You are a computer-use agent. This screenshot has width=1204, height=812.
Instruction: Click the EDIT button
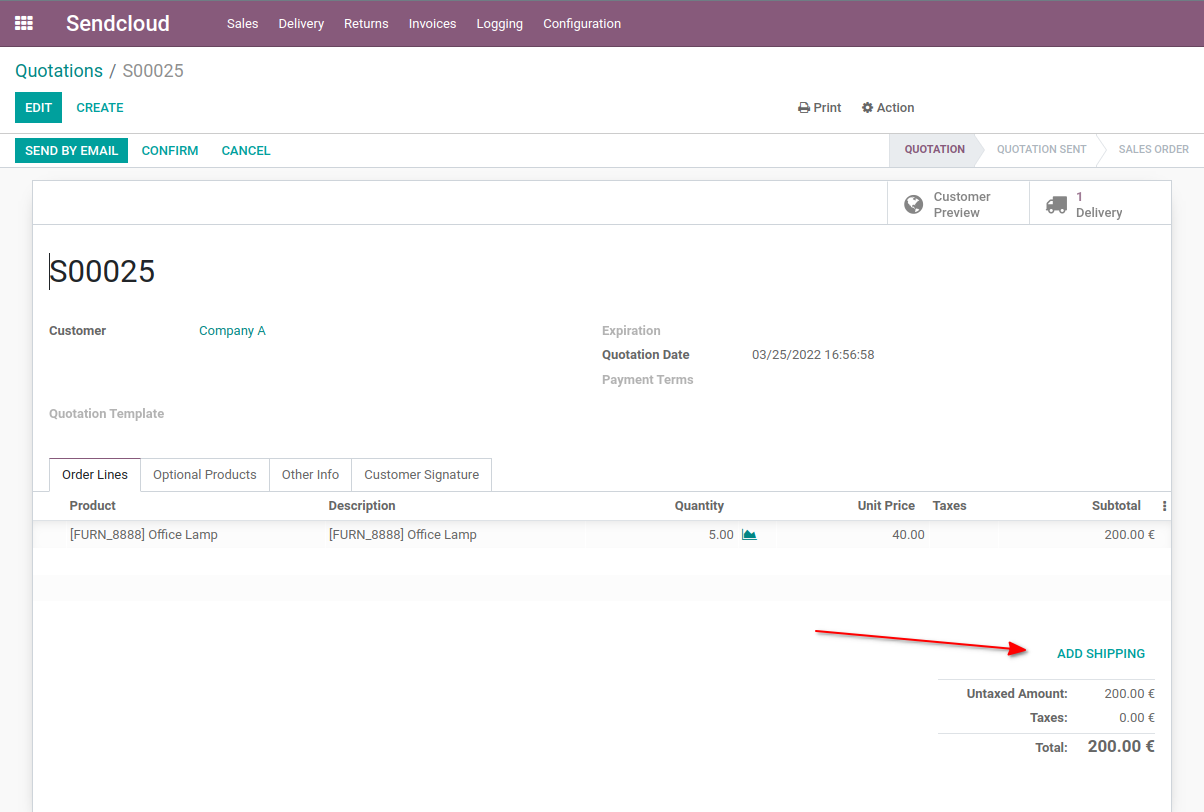38,107
